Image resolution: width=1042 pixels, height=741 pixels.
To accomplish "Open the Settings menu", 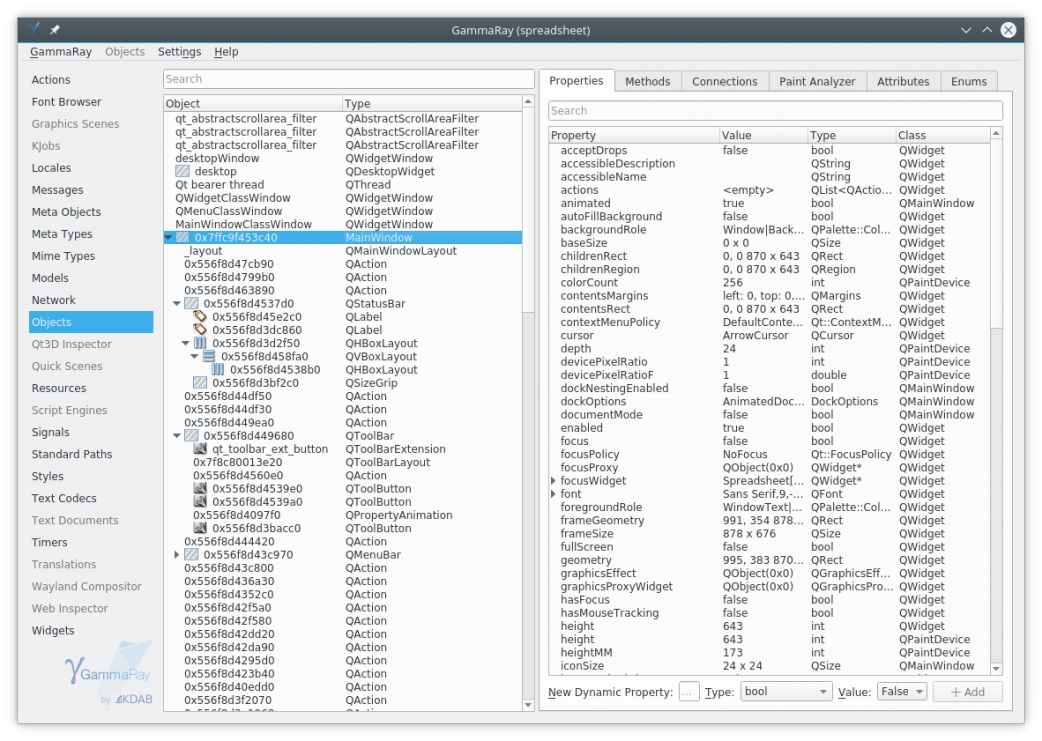I will pos(179,52).
